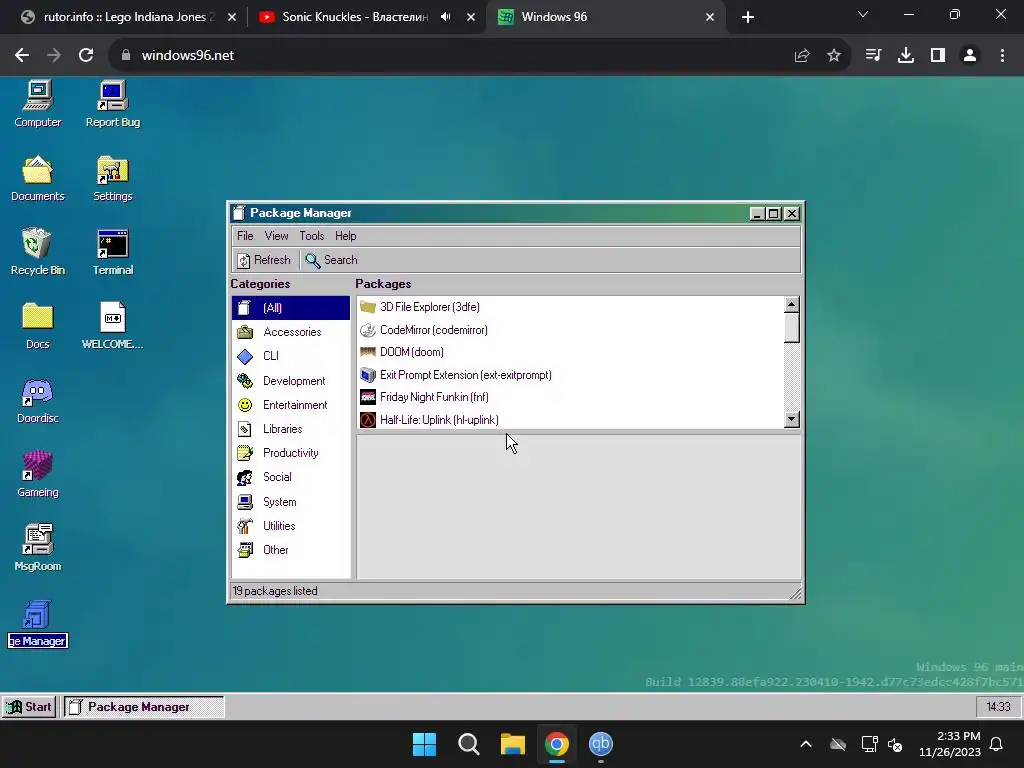
Task: Click the Windows 96 Start button
Action: pyautogui.click(x=29, y=707)
